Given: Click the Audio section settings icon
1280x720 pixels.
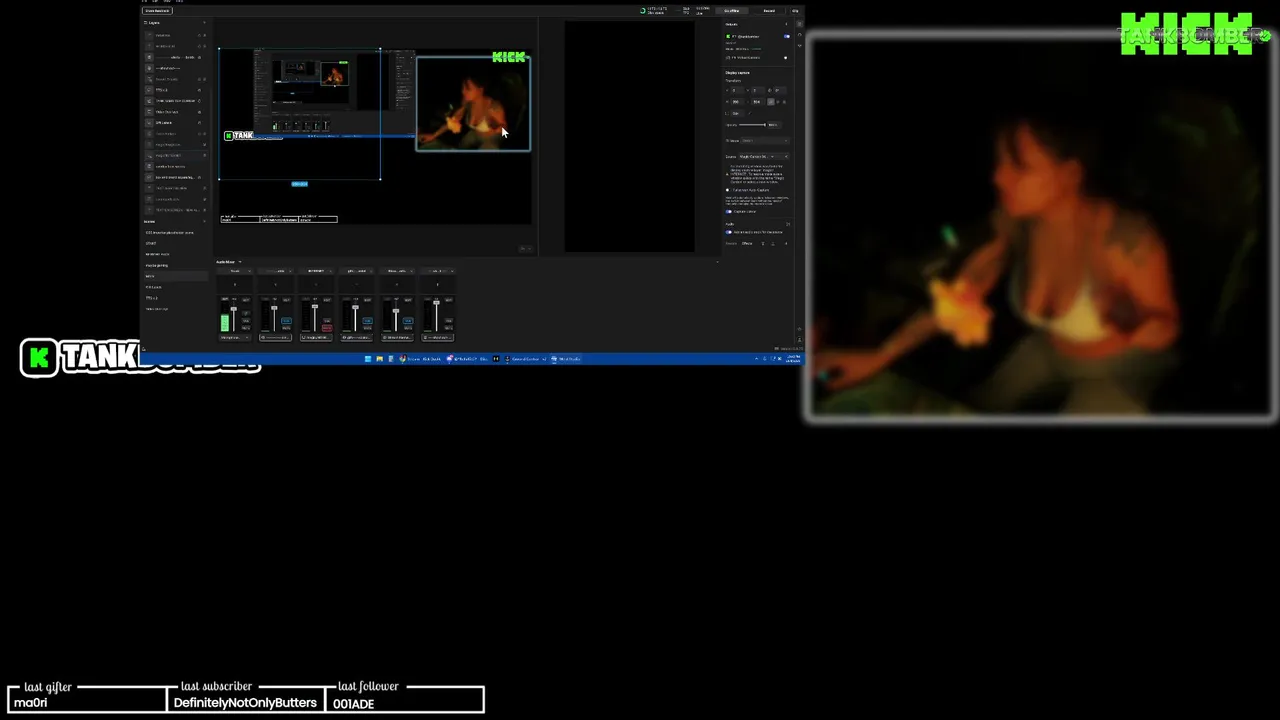Looking at the screenshot, I should pos(788,224).
